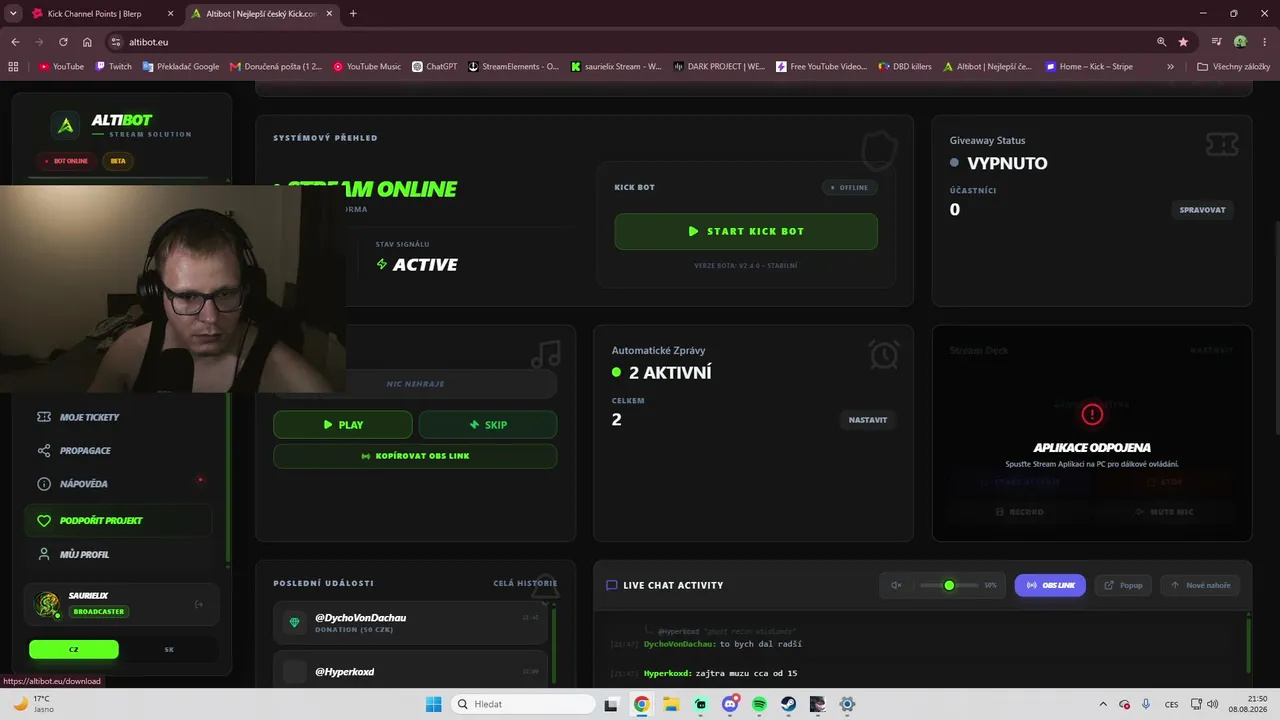
Task: Open the Chrome three-dot menu
Action: (x=1263, y=42)
